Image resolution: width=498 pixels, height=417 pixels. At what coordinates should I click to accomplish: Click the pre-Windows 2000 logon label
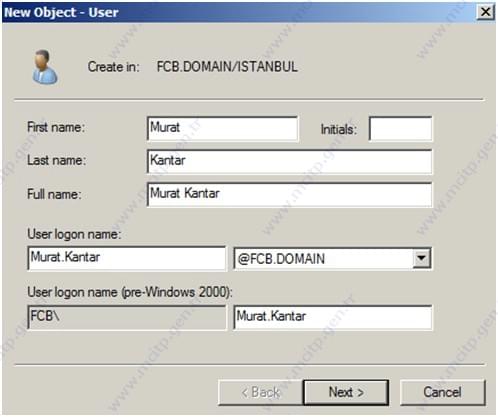pos(130,293)
